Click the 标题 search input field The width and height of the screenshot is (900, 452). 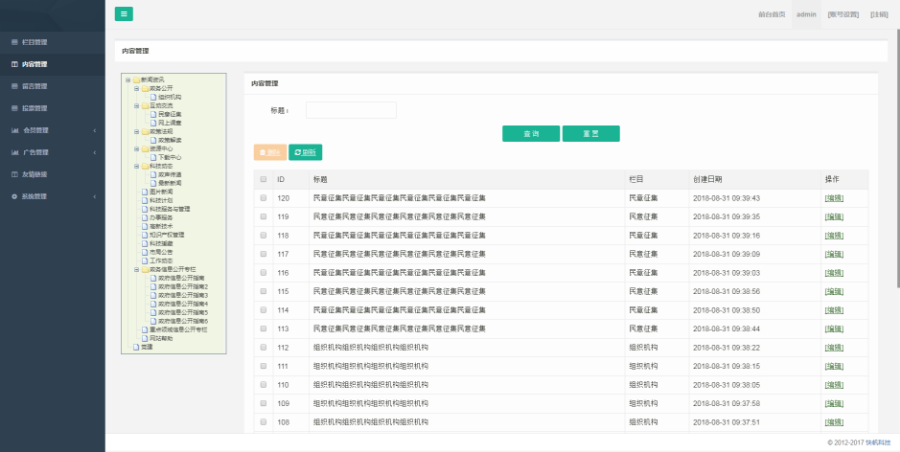[351, 110]
